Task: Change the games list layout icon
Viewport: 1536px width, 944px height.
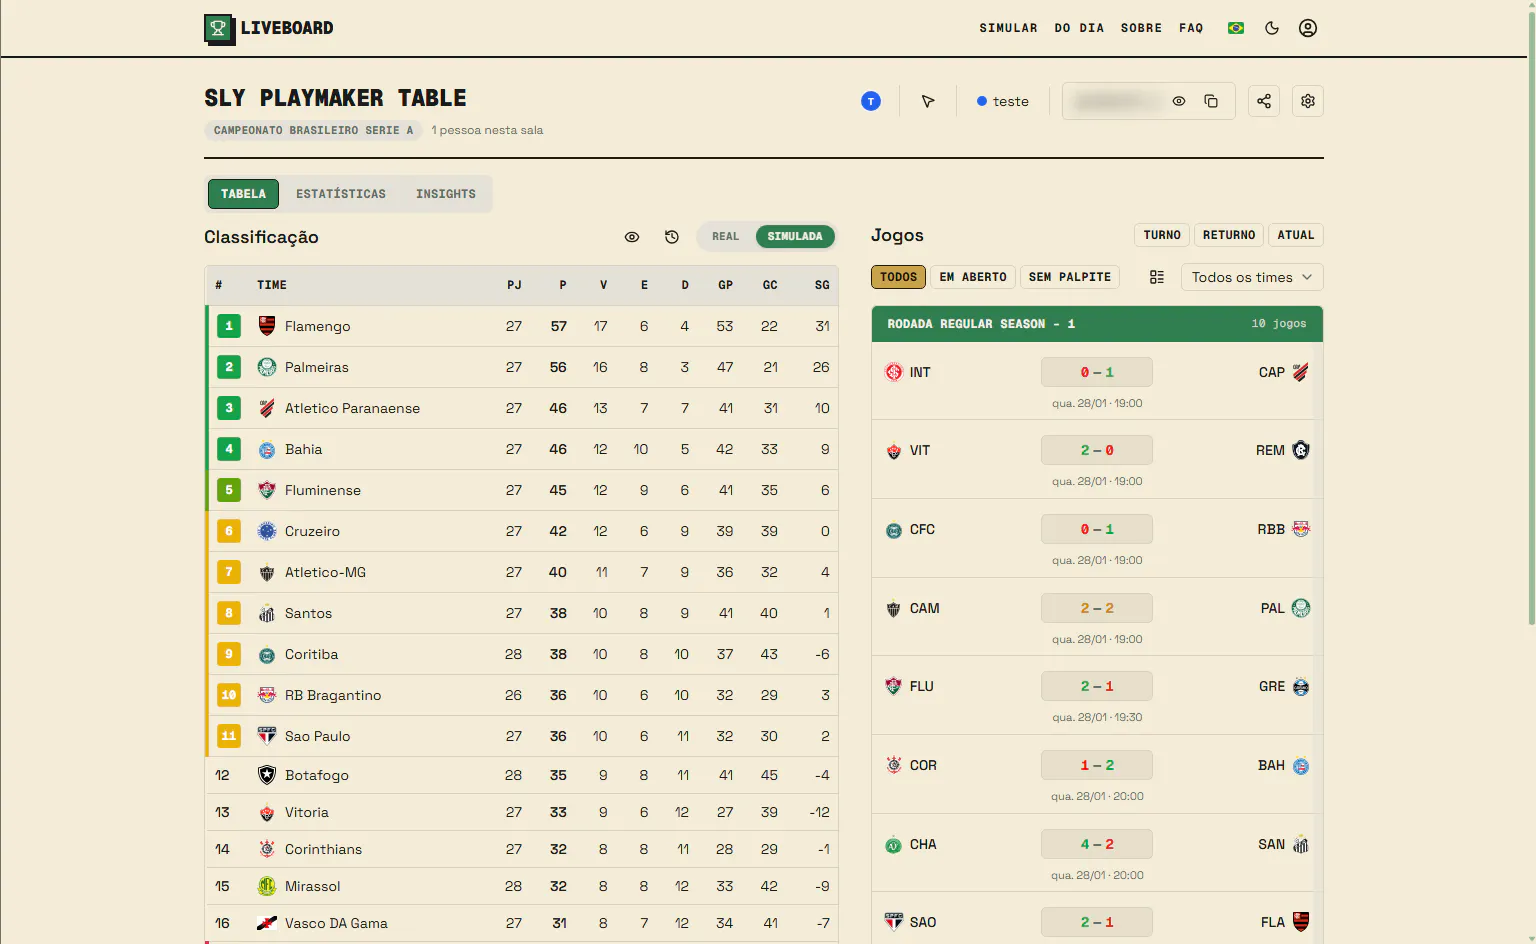Action: 1157,277
